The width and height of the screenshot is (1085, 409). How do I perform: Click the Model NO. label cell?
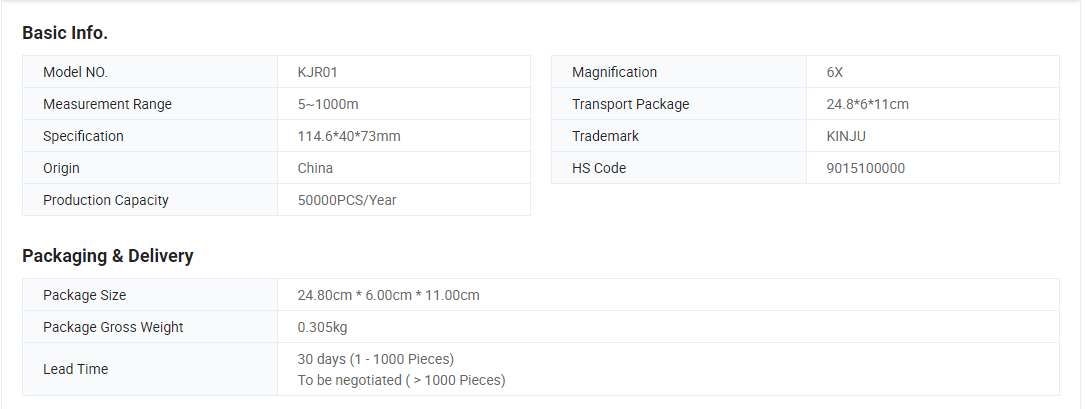point(150,72)
